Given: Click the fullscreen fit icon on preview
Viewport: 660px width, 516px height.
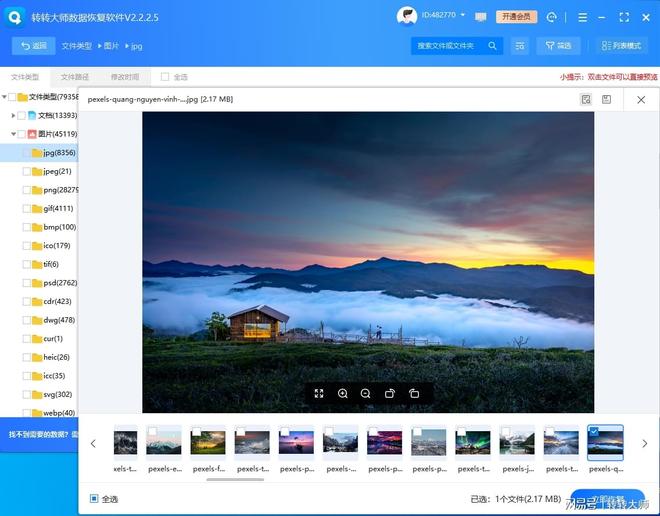Looking at the screenshot, I should pyautogui.click(x=319, y=394).
